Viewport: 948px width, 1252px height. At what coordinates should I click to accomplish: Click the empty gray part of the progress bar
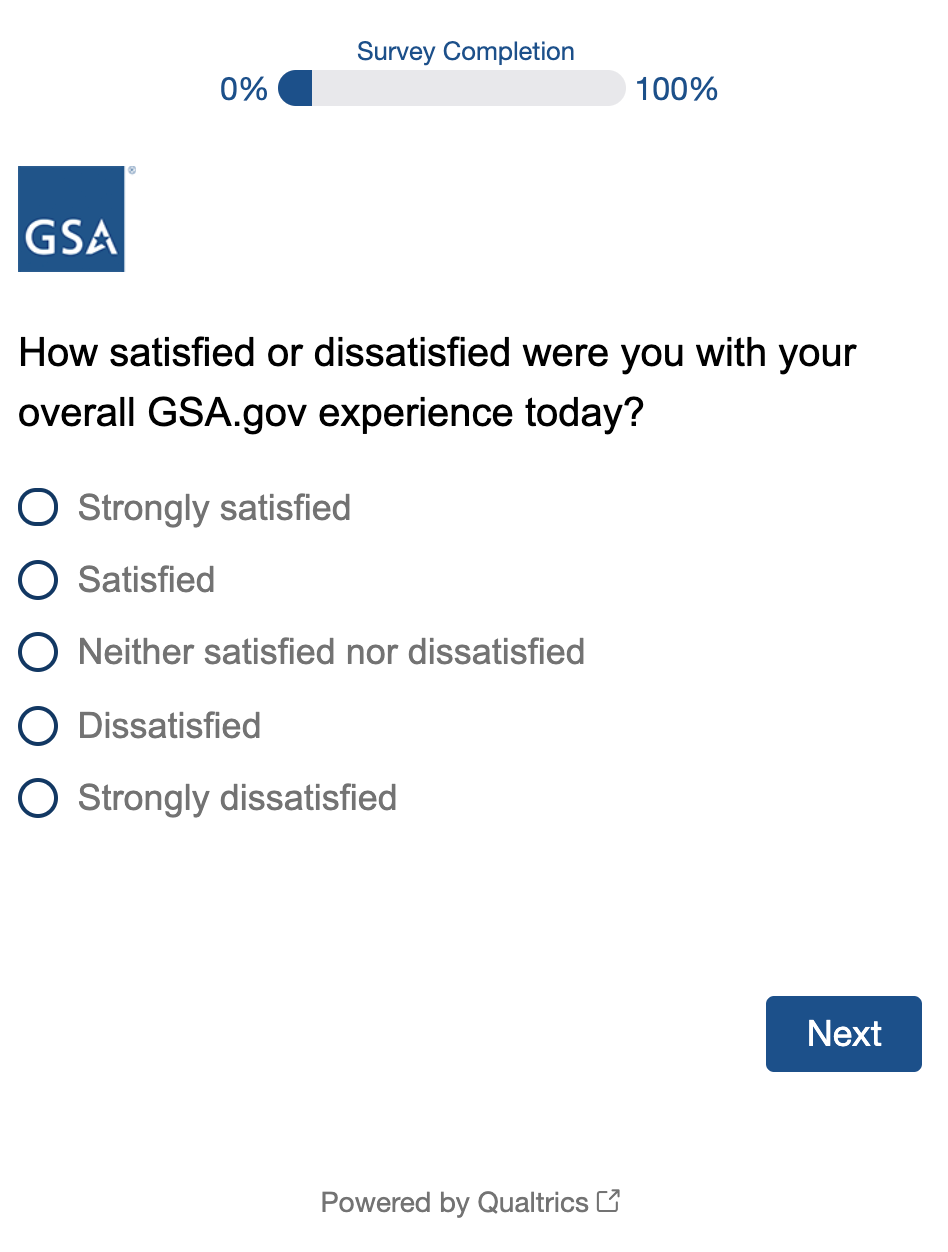click(x=468, y=88)
